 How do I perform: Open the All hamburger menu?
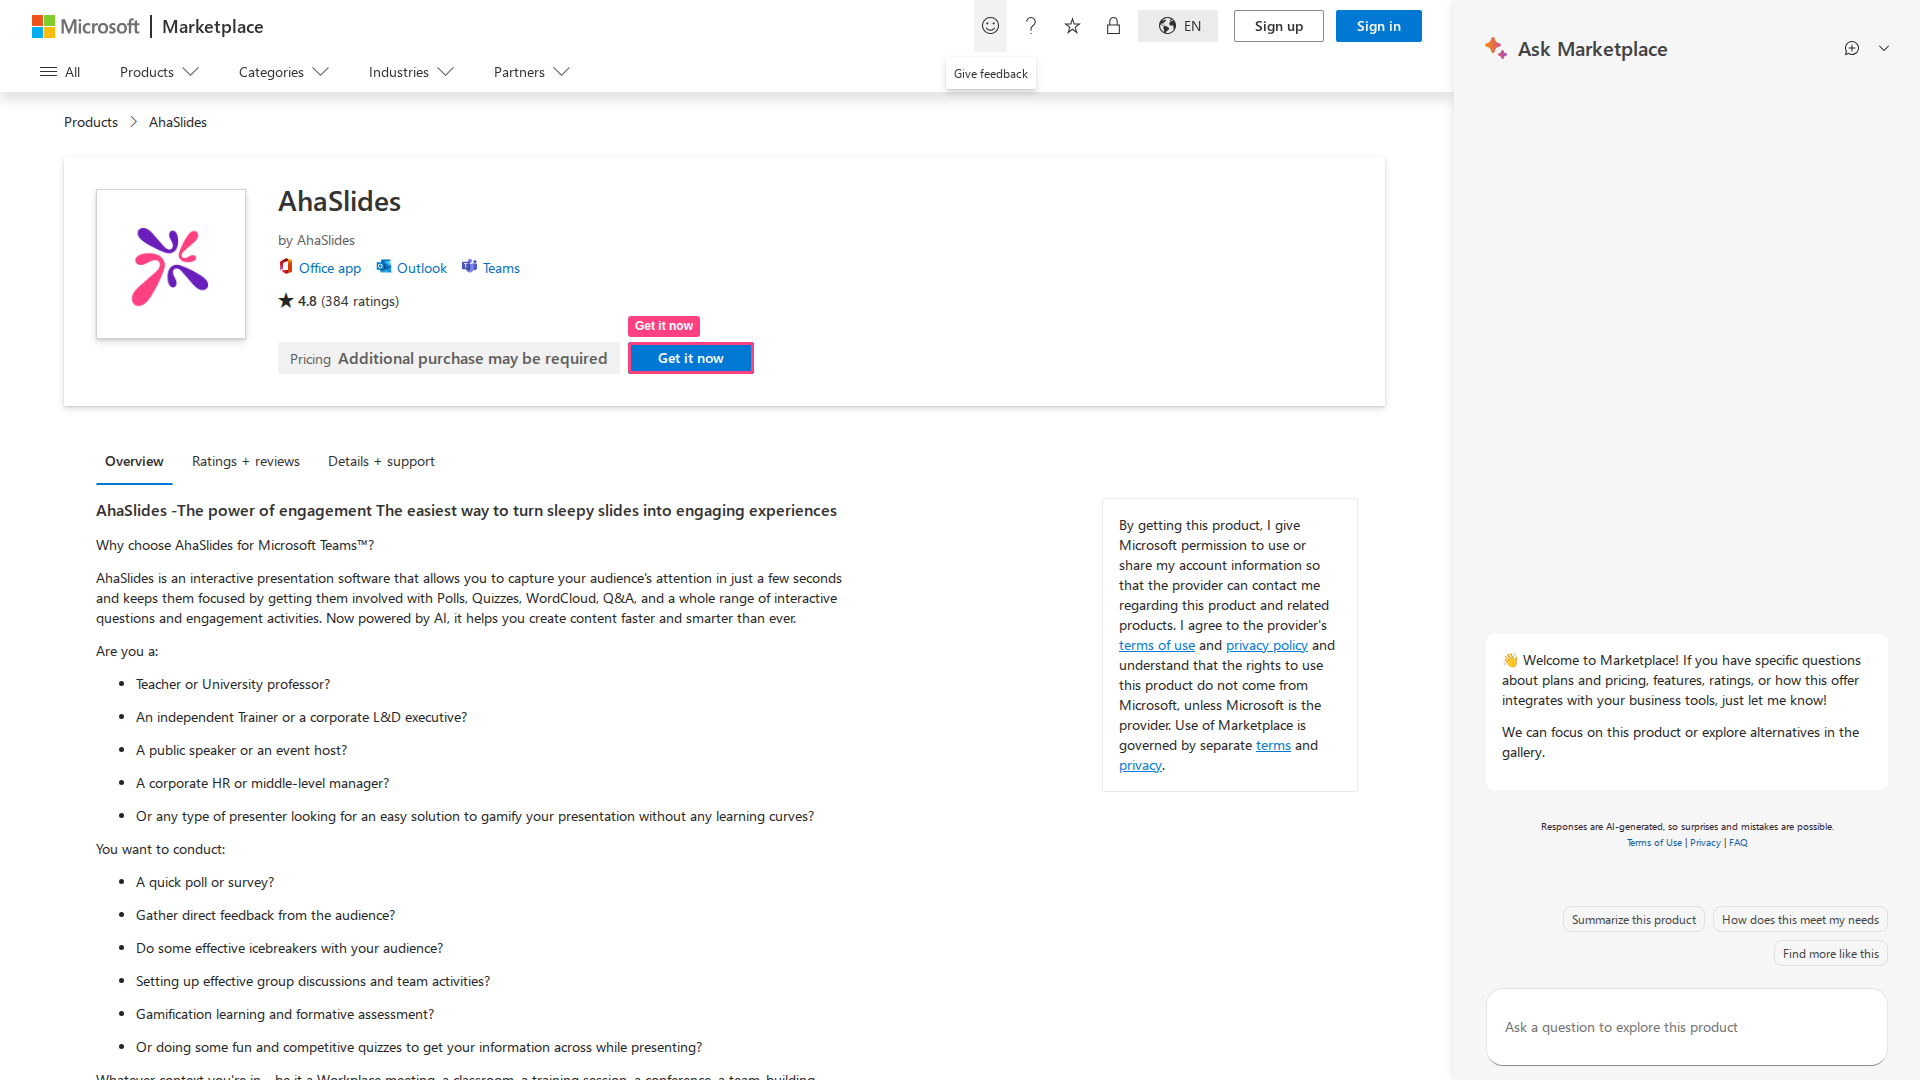pos(60,72)
